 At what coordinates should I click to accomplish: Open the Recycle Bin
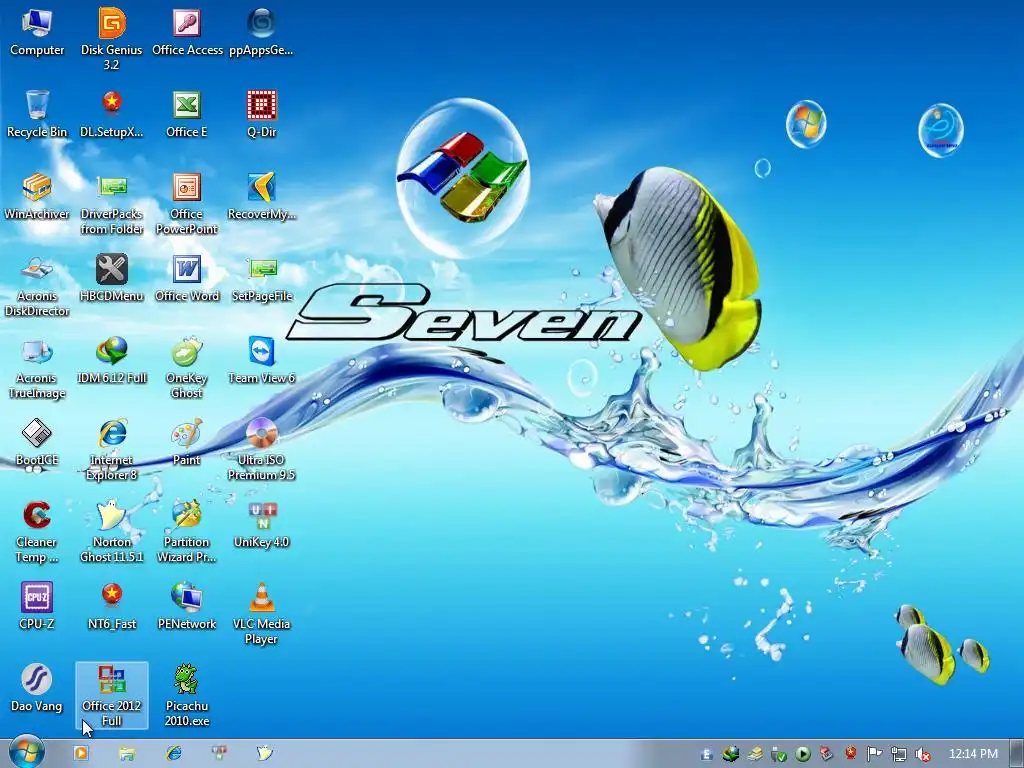[x=37, y=114]
